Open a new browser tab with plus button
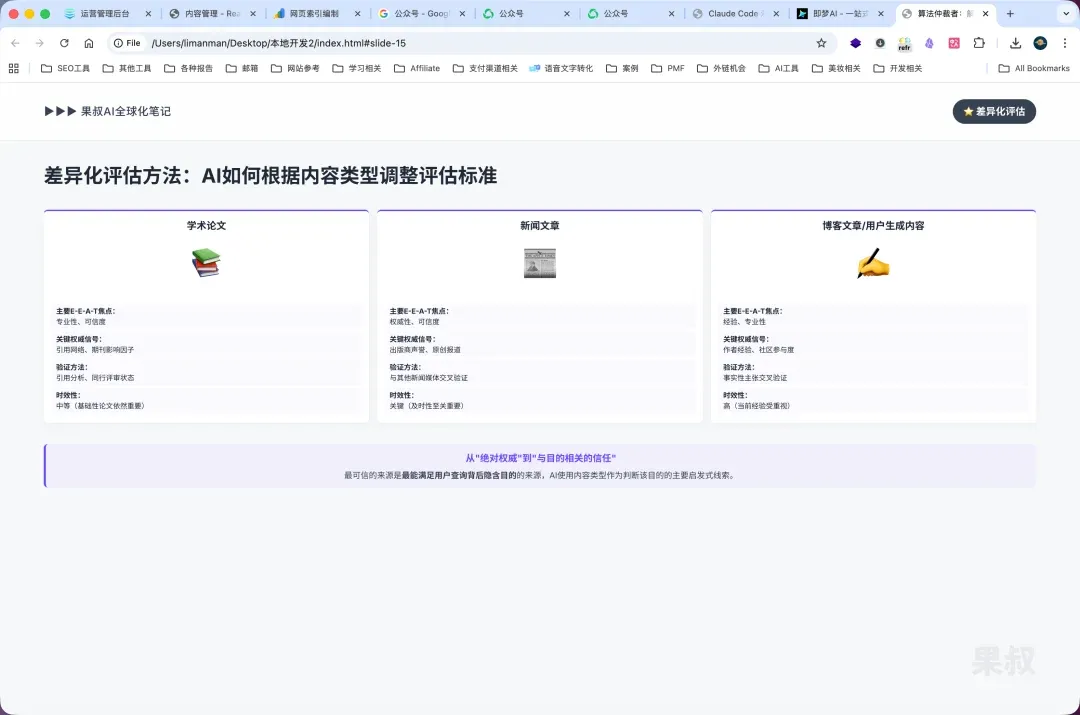 click(x=1010, y=14)
